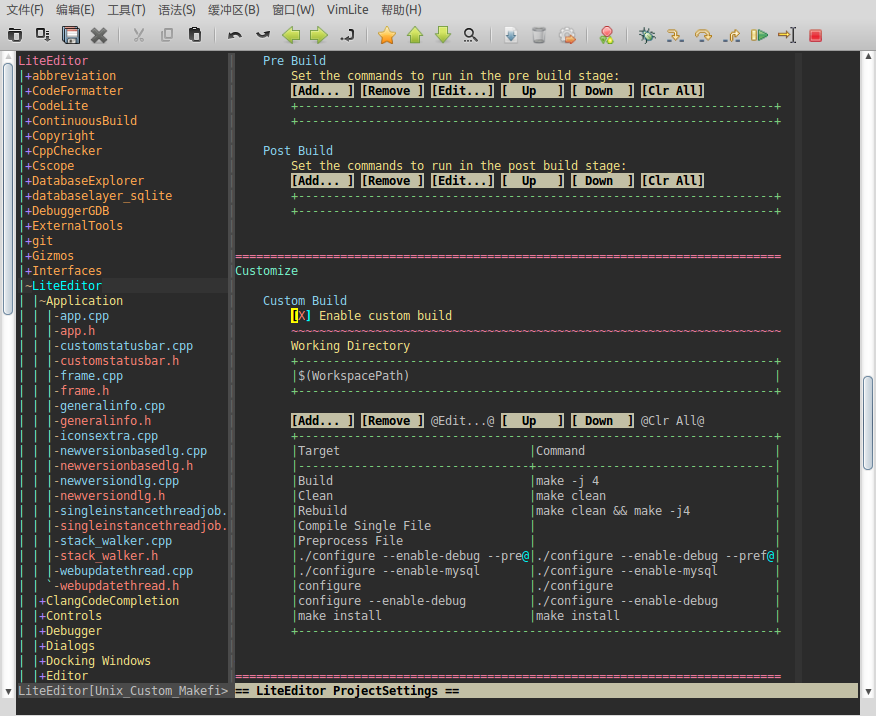
Task: Click Add button under Pre Build
Action: click(x=322, y=90)
